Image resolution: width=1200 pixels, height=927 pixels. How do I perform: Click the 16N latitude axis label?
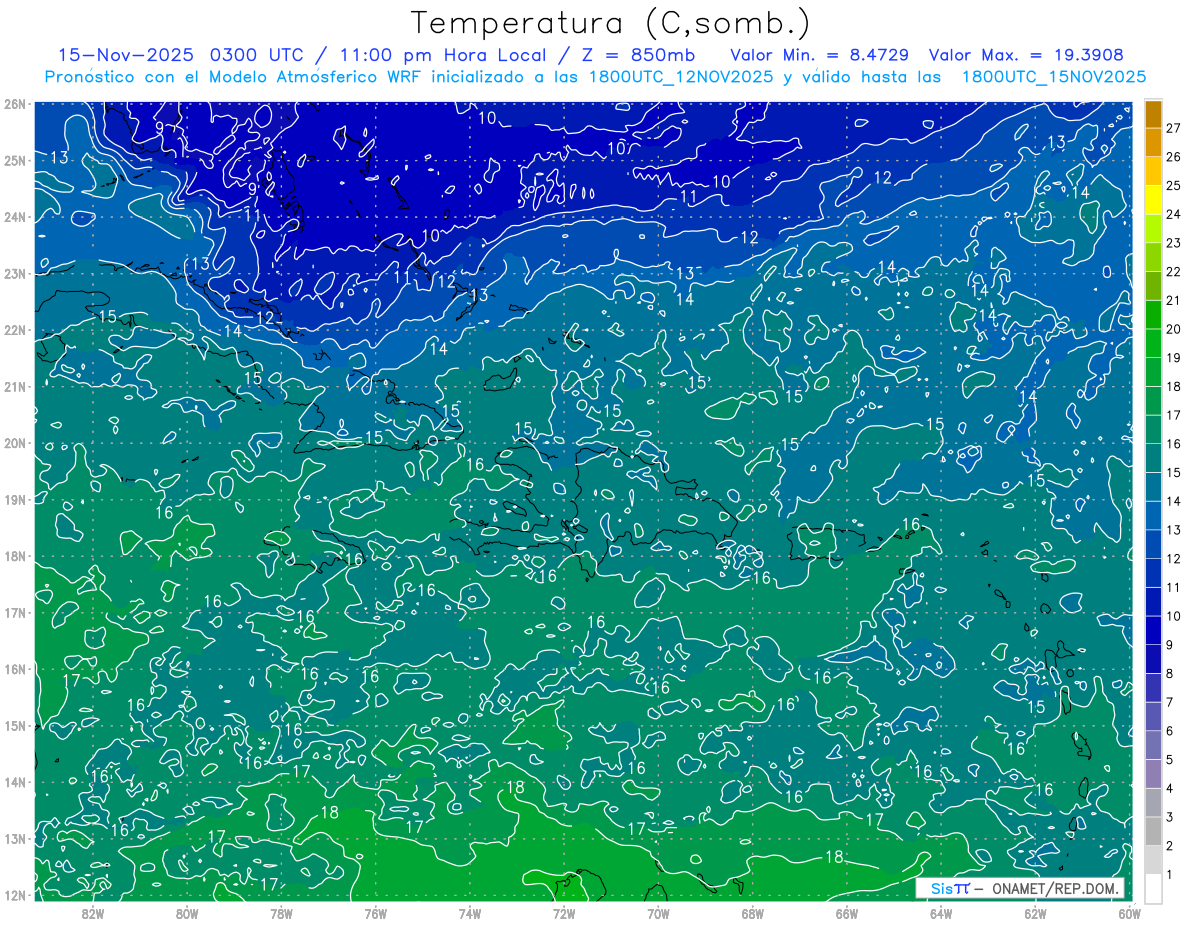click(14, 669)
